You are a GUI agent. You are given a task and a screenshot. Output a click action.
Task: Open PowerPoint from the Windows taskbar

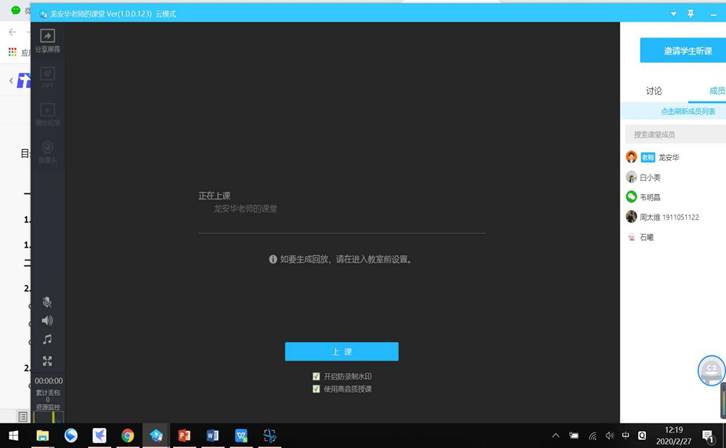[184, 436]
